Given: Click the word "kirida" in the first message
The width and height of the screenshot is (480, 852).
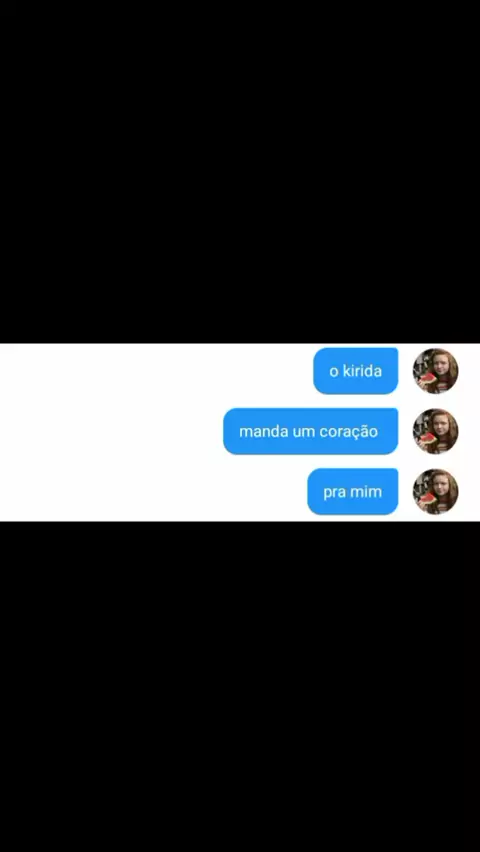Looking at the screenshot, I should tap(362, 371).
